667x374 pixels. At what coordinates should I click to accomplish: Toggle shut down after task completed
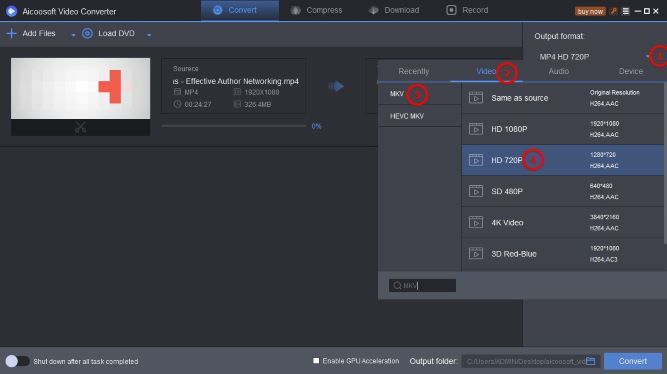point(17,361)
